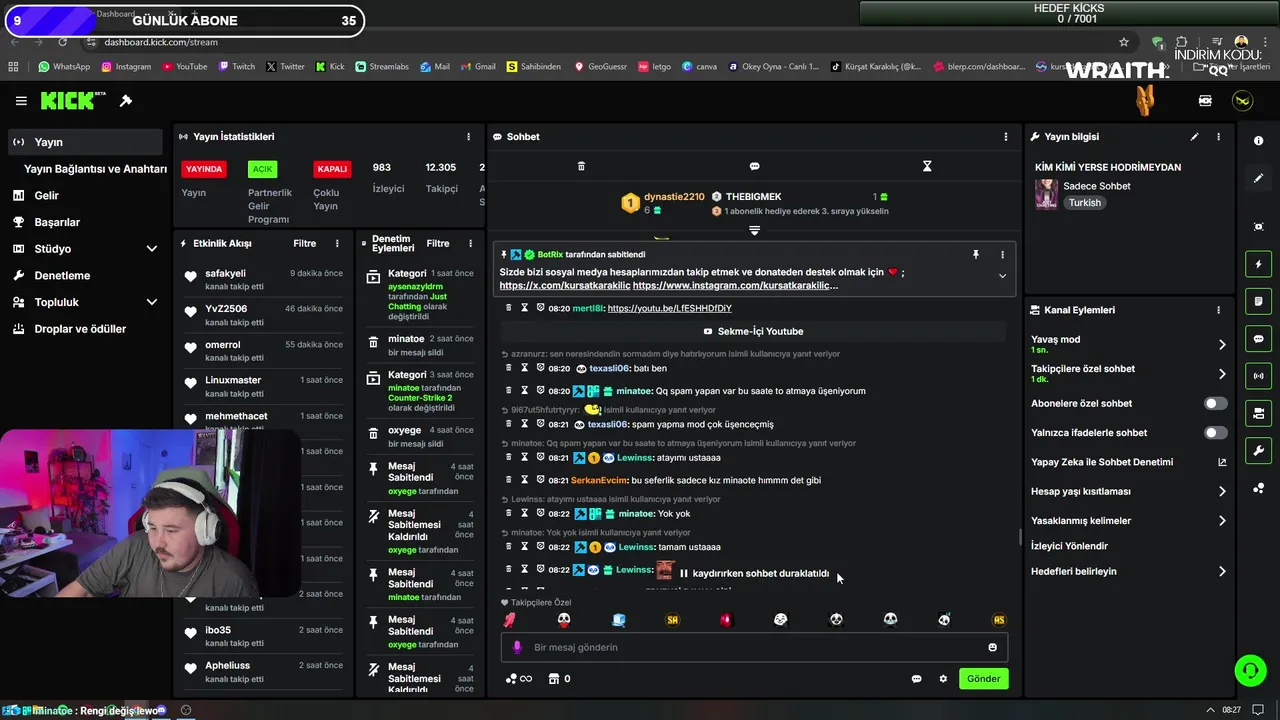Open Hedefleri belirleyin settings arrow

click(x=1222, y=571)
